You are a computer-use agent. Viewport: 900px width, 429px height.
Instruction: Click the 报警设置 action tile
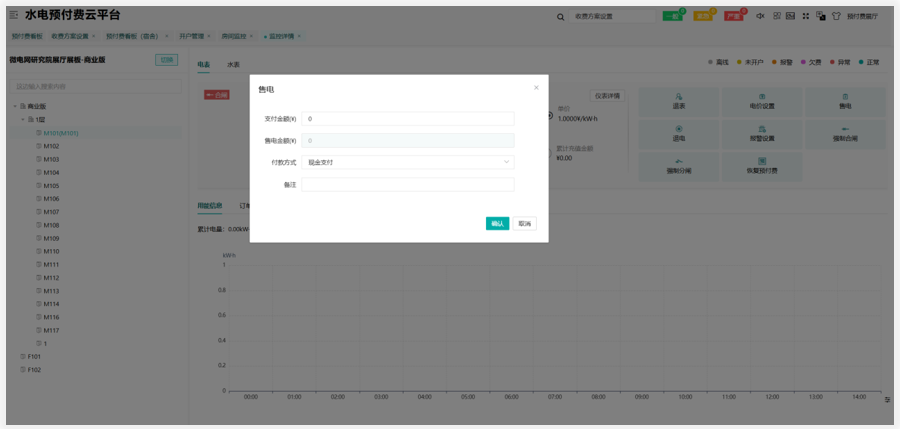tap(762, 134)
